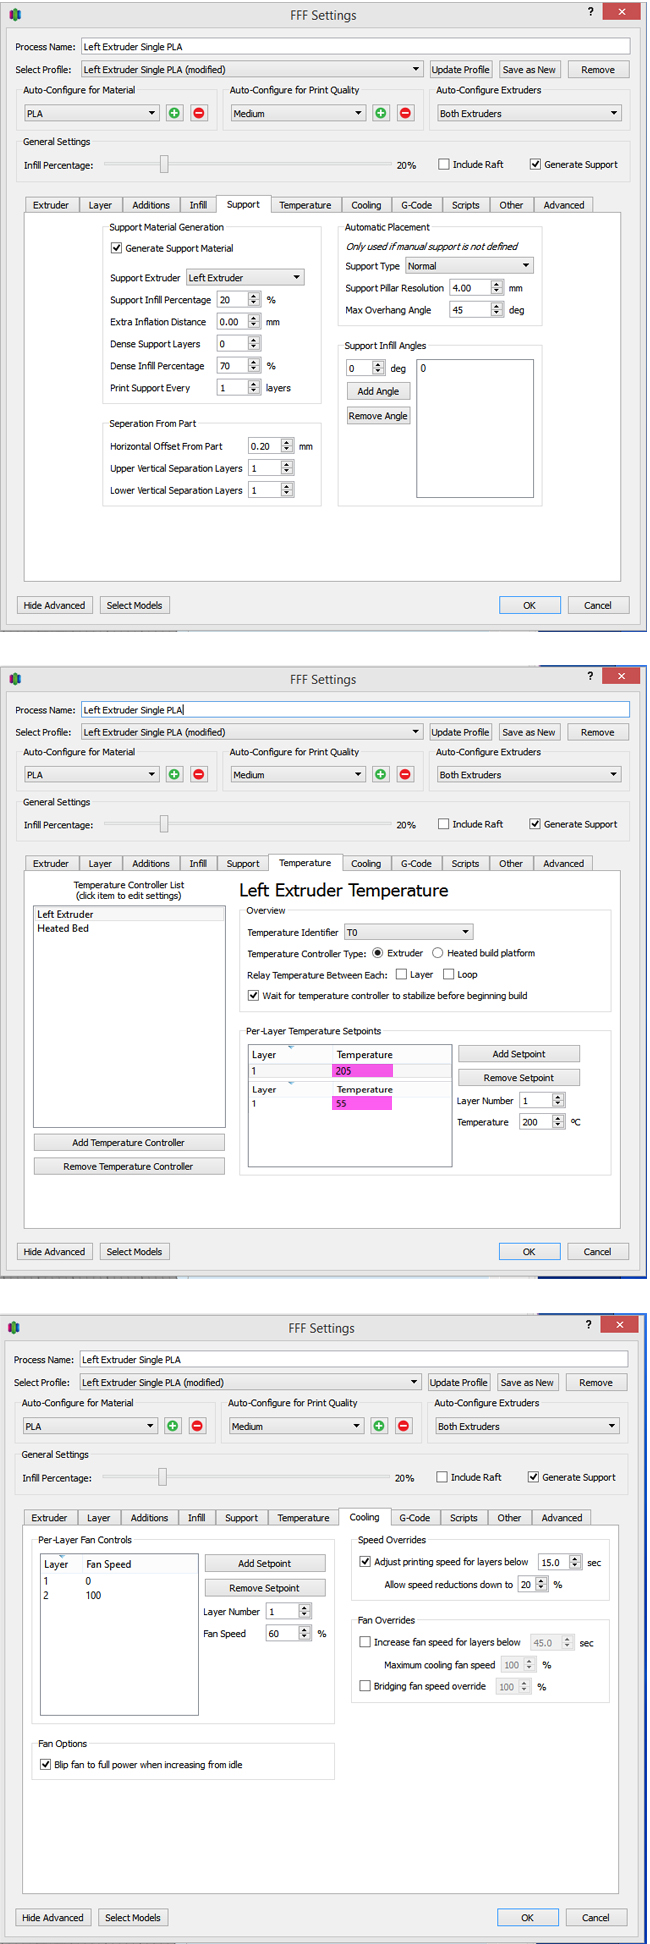Toggle Blip fan to full power checkbox

click(45, 1765)
